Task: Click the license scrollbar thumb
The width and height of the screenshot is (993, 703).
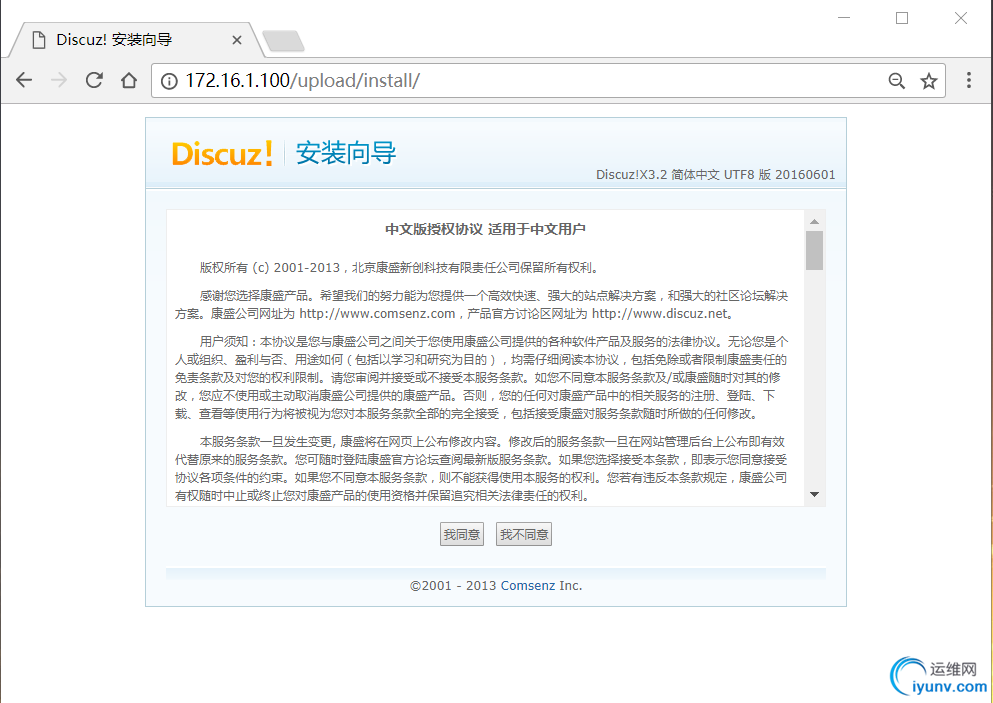Action: coord(814,251)
